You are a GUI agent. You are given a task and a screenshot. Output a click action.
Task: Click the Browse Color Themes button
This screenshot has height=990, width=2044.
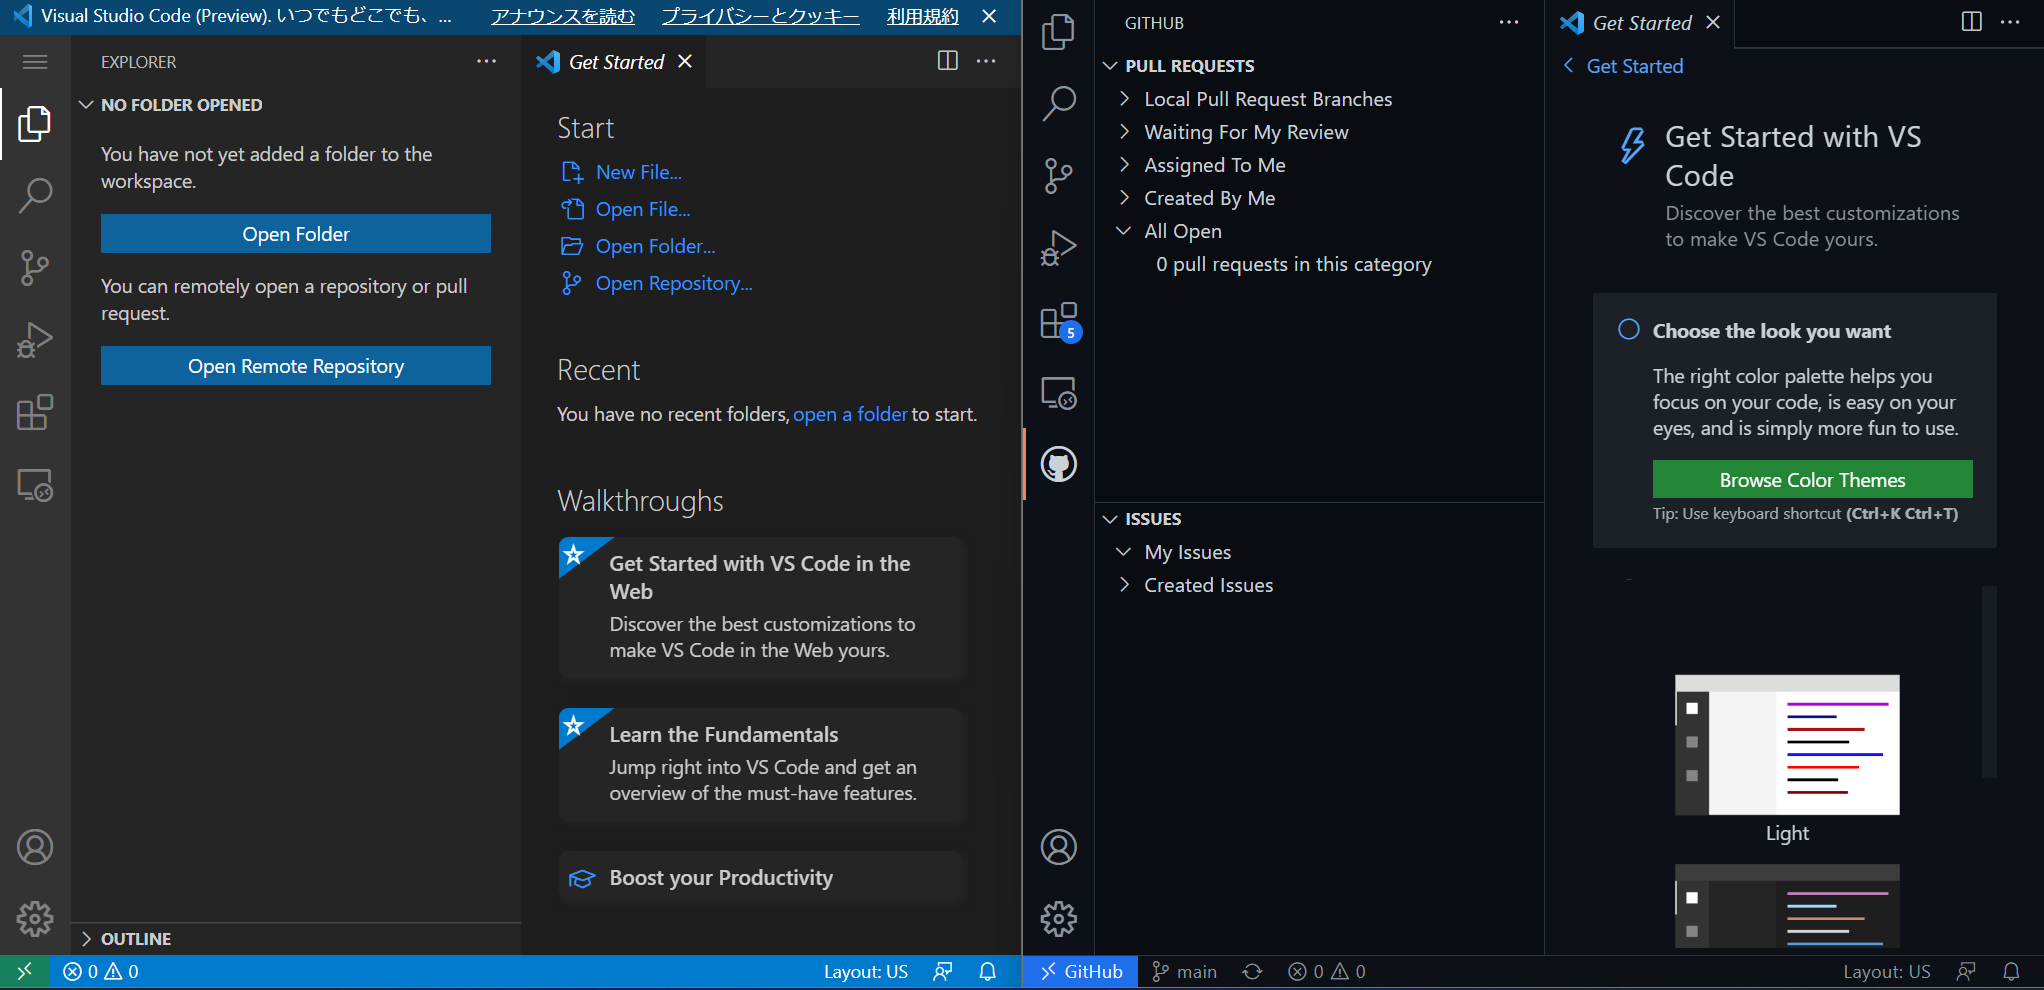(x=1812, y=479)
